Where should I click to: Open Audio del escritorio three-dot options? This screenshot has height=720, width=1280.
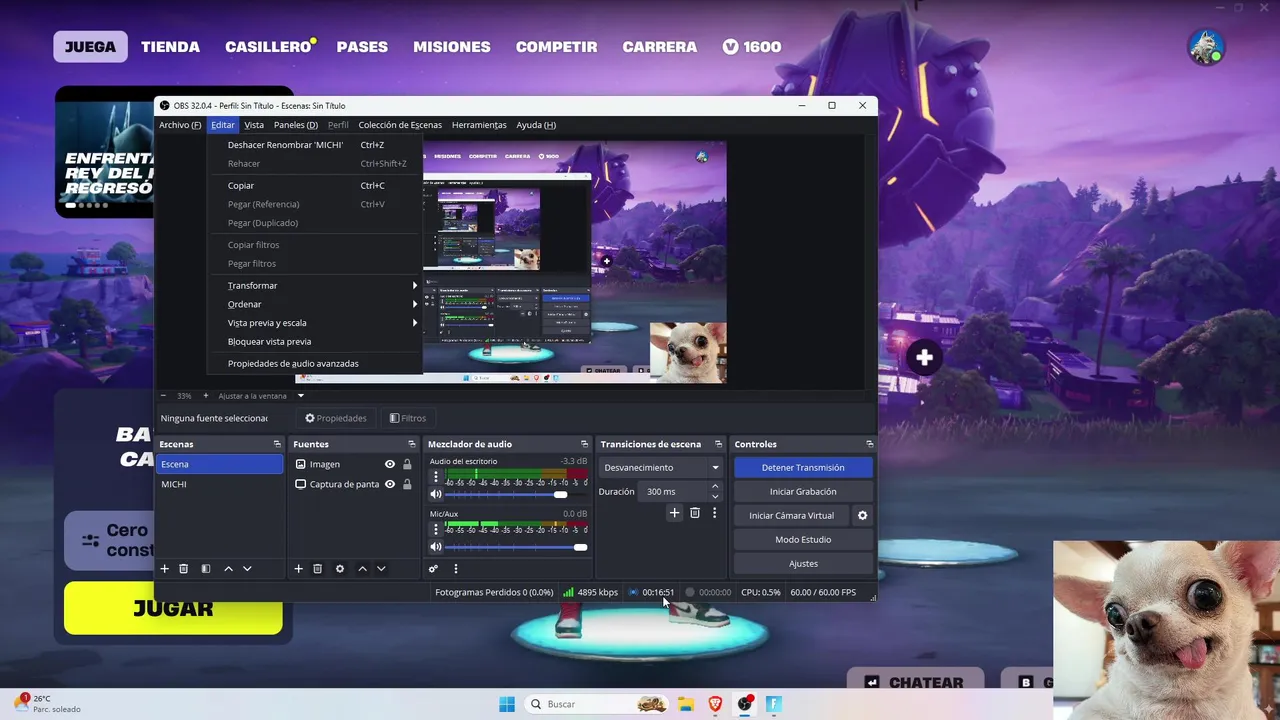(x=436, y=477)
